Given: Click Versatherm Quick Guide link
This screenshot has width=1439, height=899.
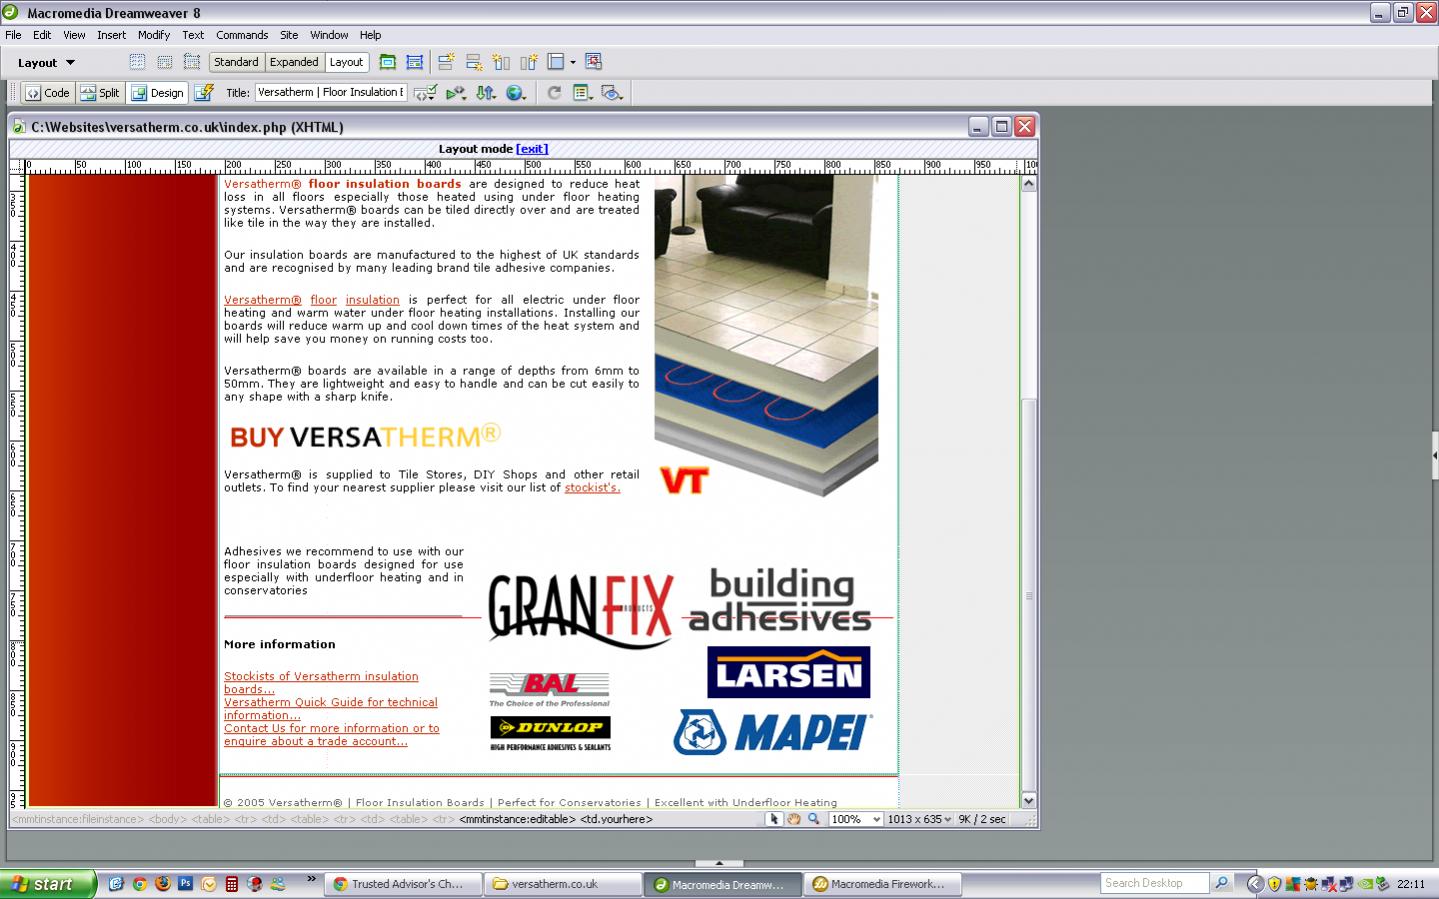Looking at the screenshot, I should 331,709.
